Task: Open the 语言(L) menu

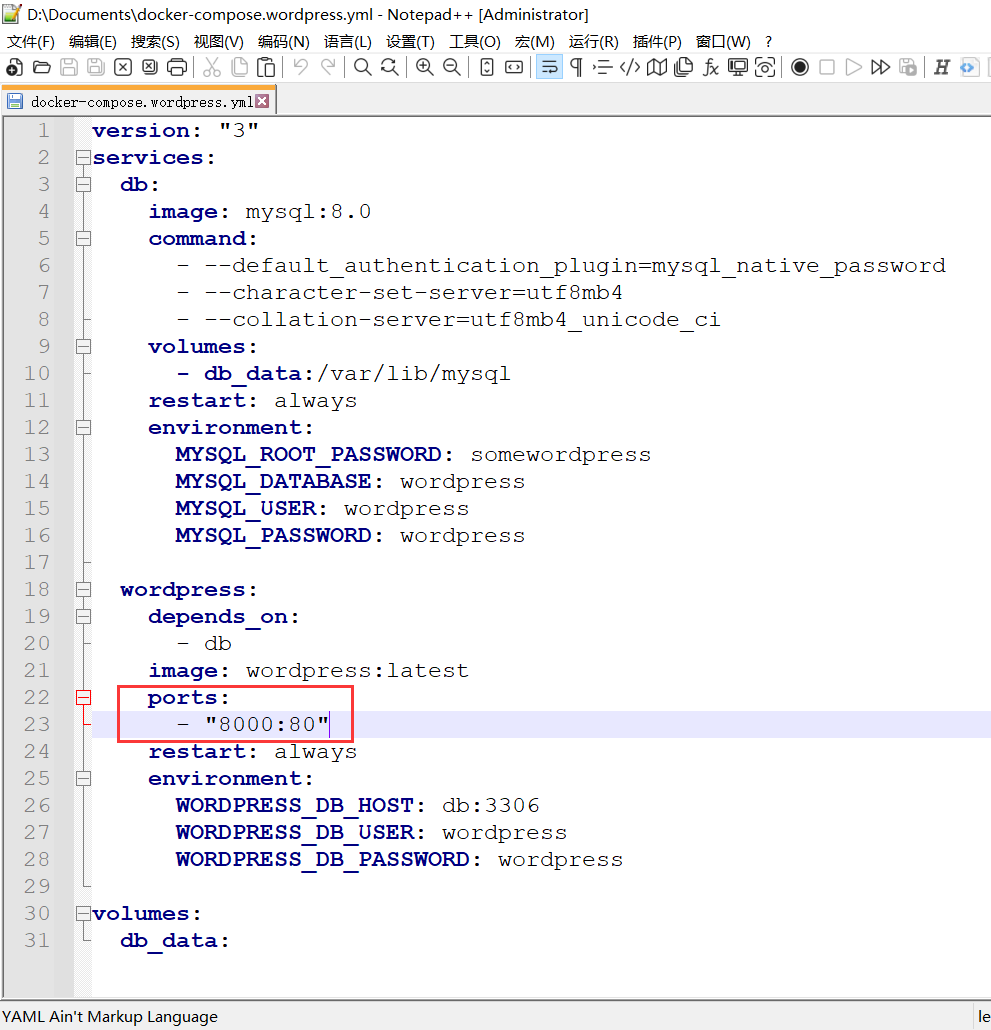Action: coord(347,41)
